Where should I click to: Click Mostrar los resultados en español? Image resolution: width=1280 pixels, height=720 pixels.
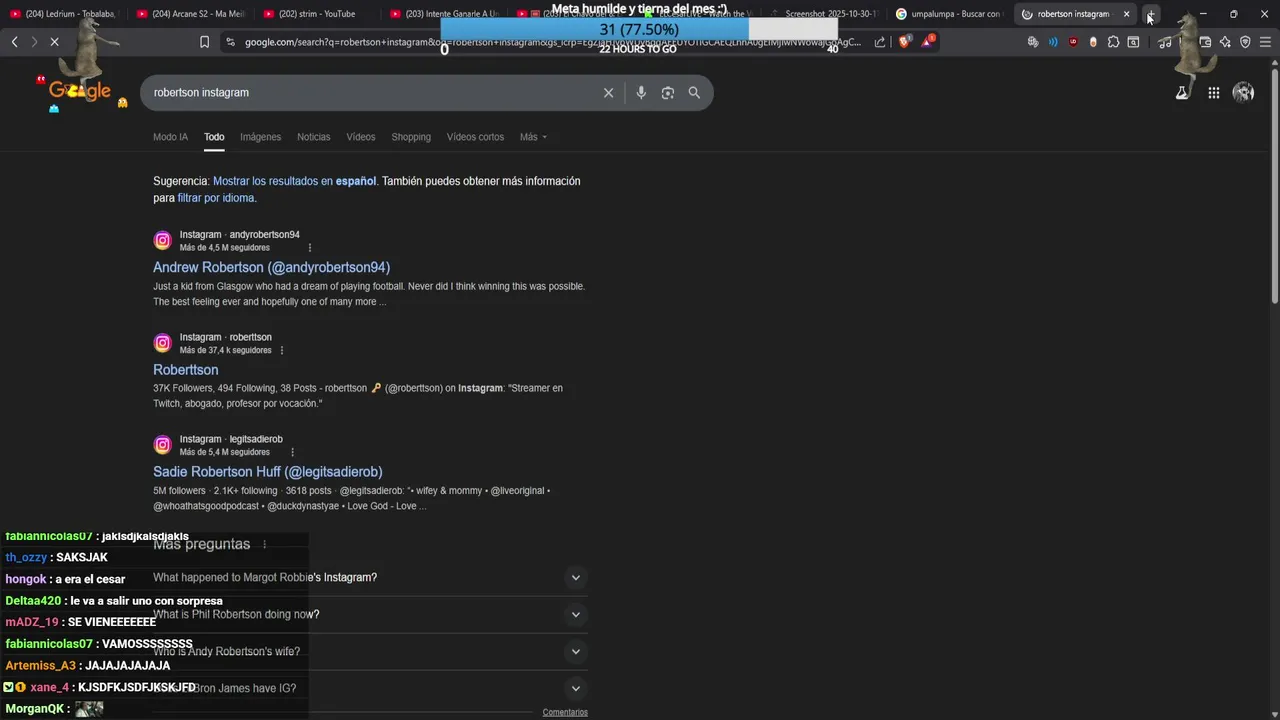tap(294, 181)
